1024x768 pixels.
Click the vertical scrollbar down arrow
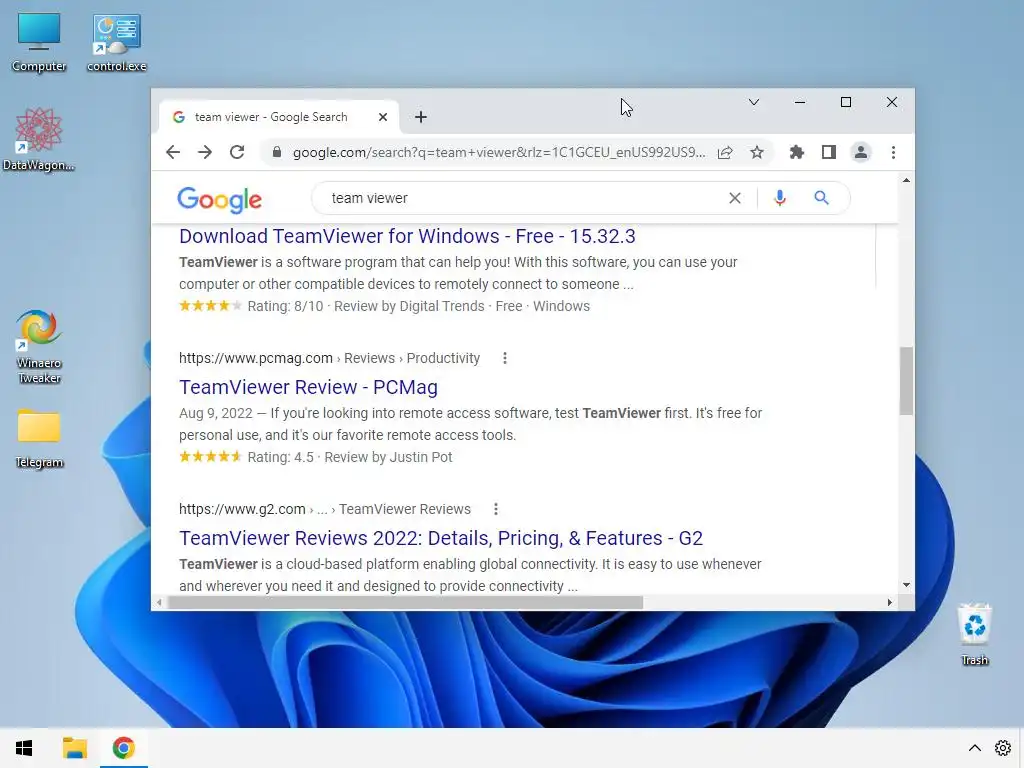click(906, 584)
